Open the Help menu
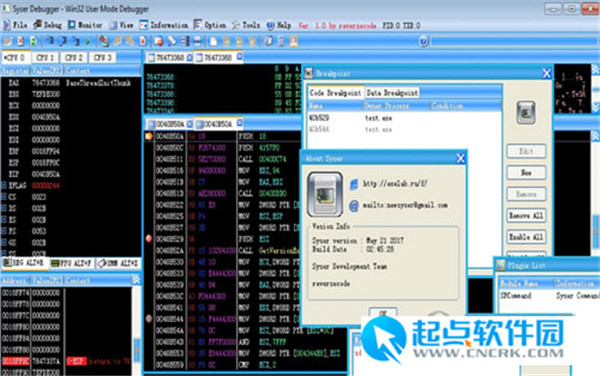Viewport: 600px width, 376px height. coord(279,25)
